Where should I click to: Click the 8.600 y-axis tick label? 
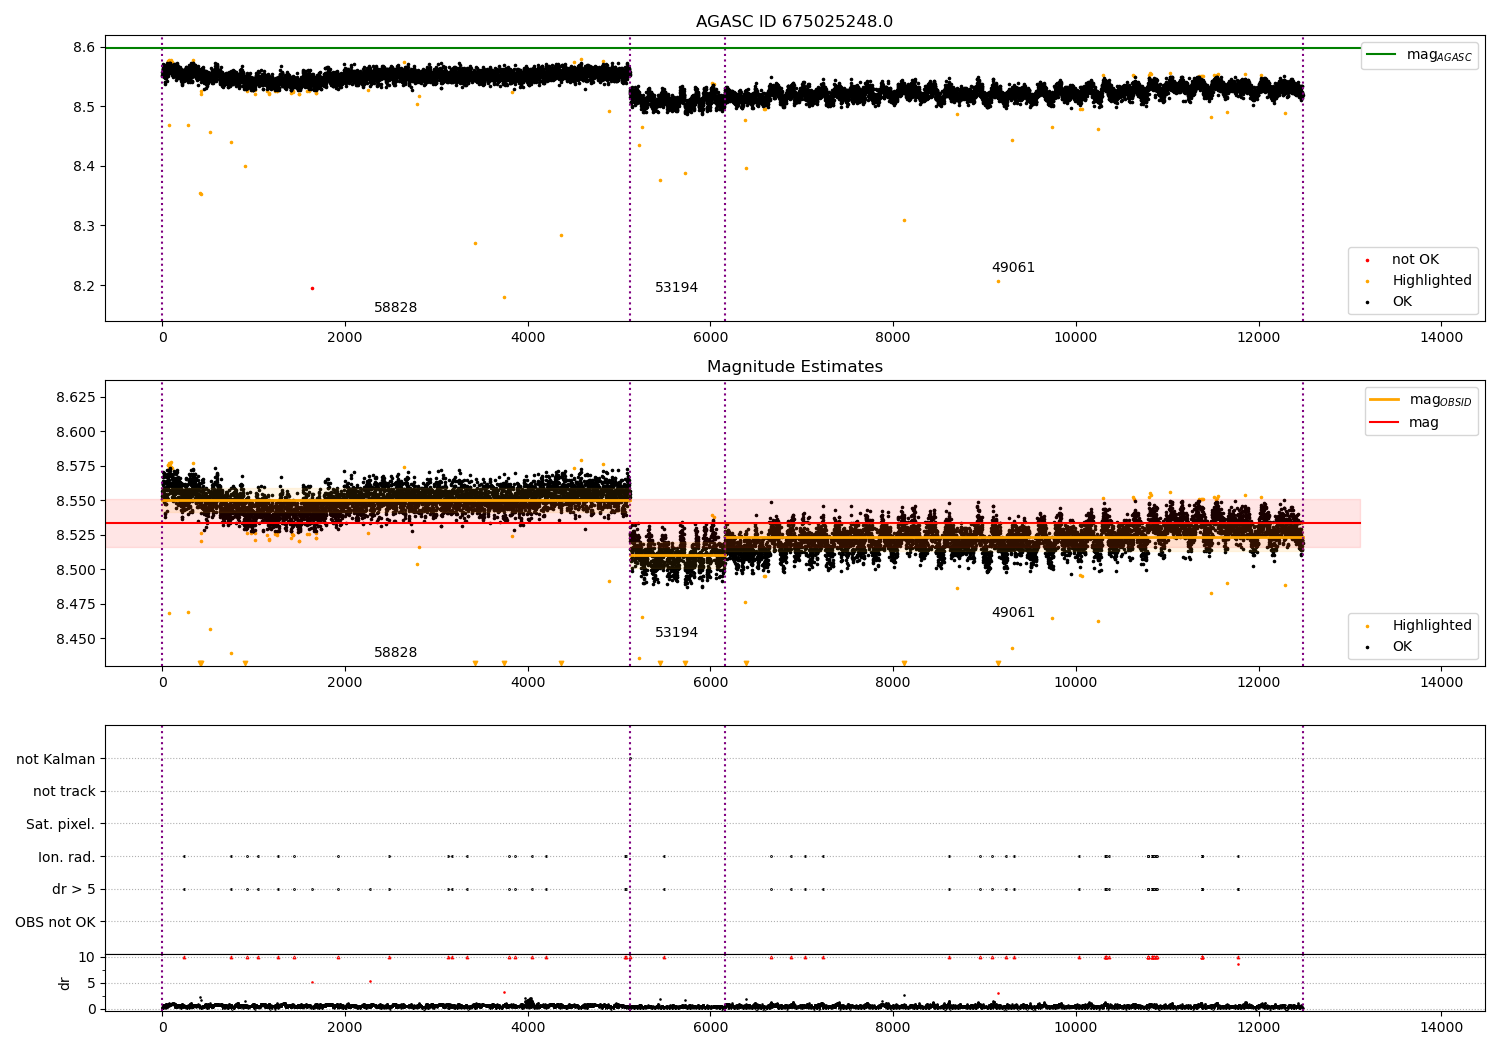tap(76, 433)
